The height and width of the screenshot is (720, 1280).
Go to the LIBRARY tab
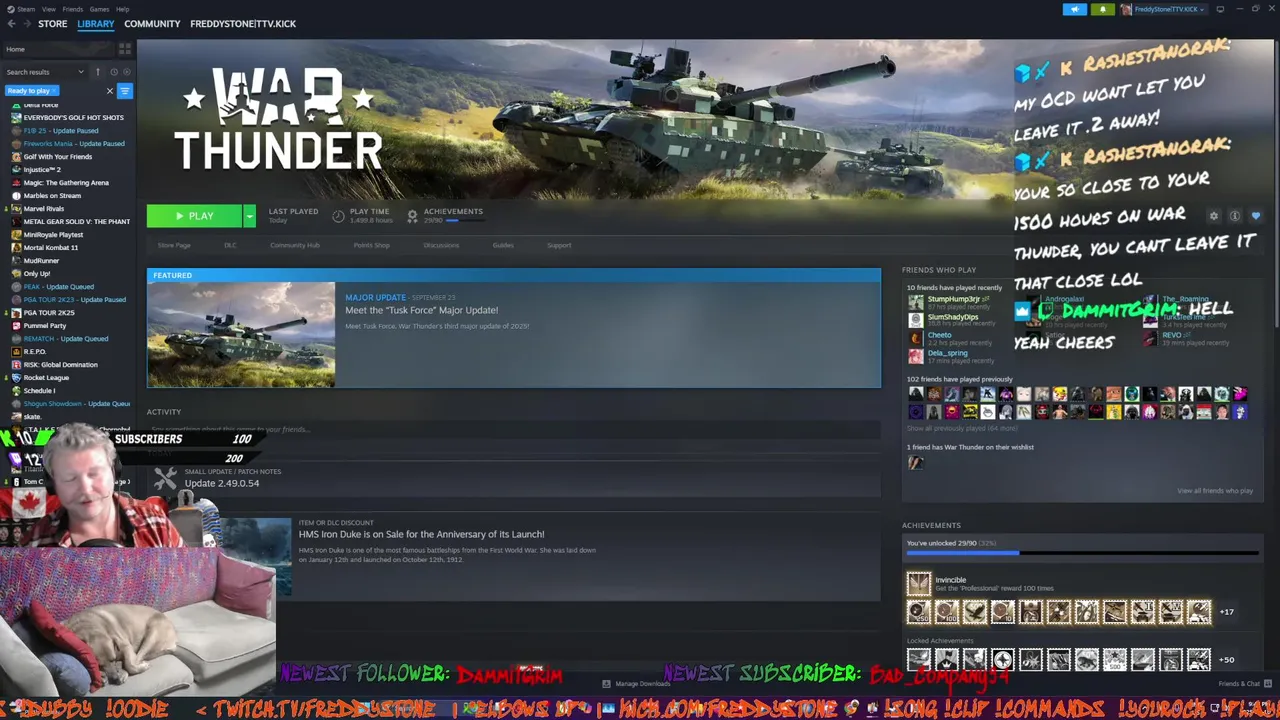coord(96,24)
